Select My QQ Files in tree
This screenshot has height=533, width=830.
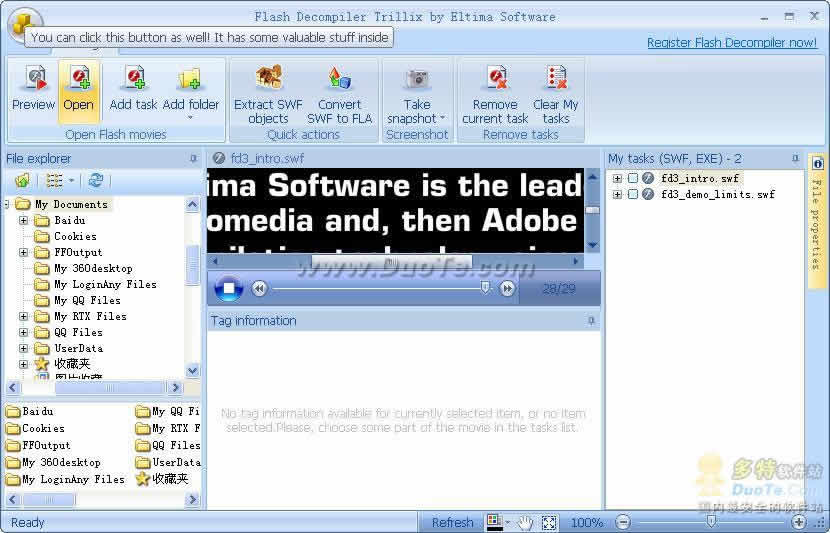[x=87, y=300]
